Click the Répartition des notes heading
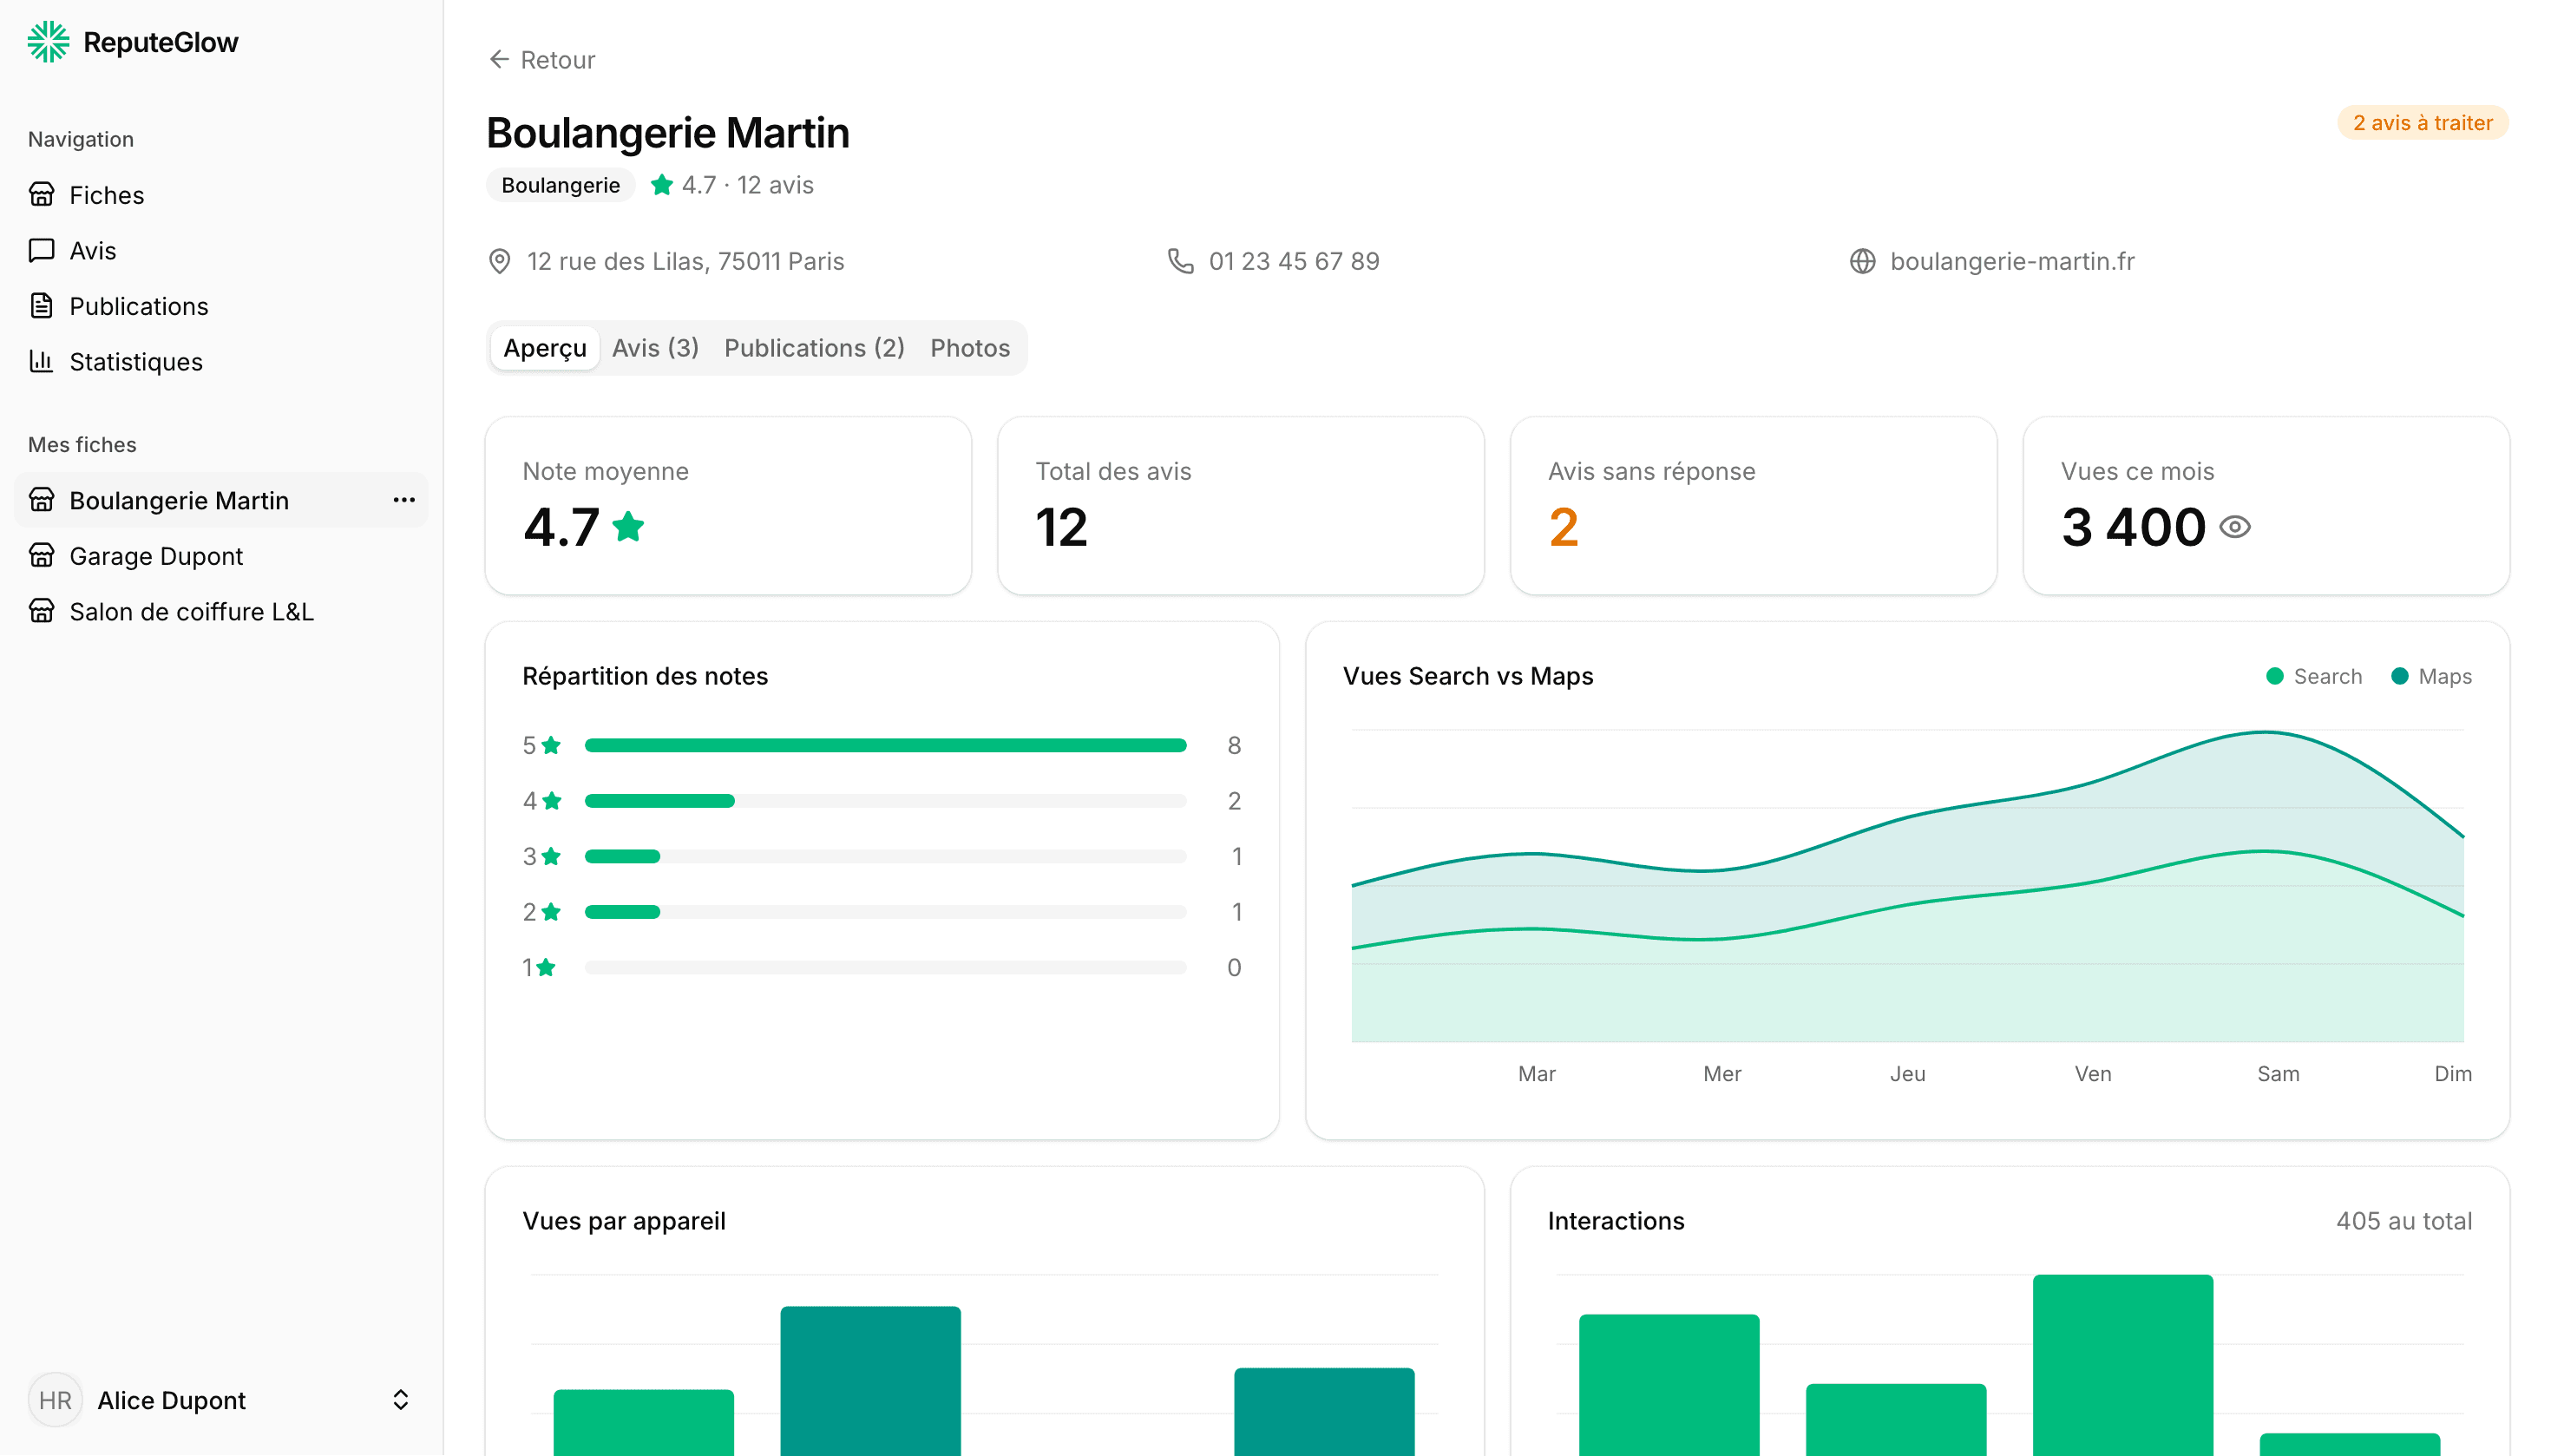Screen dimensions: 2551x1456 pos(645,676)
